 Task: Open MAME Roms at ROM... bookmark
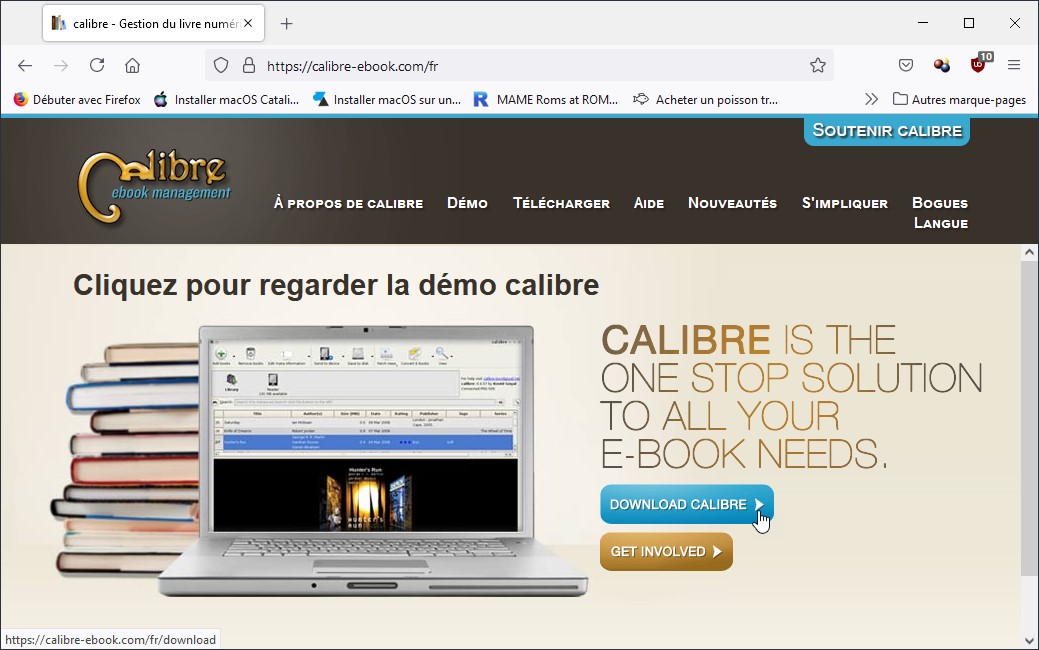click(x=546, y=100)
